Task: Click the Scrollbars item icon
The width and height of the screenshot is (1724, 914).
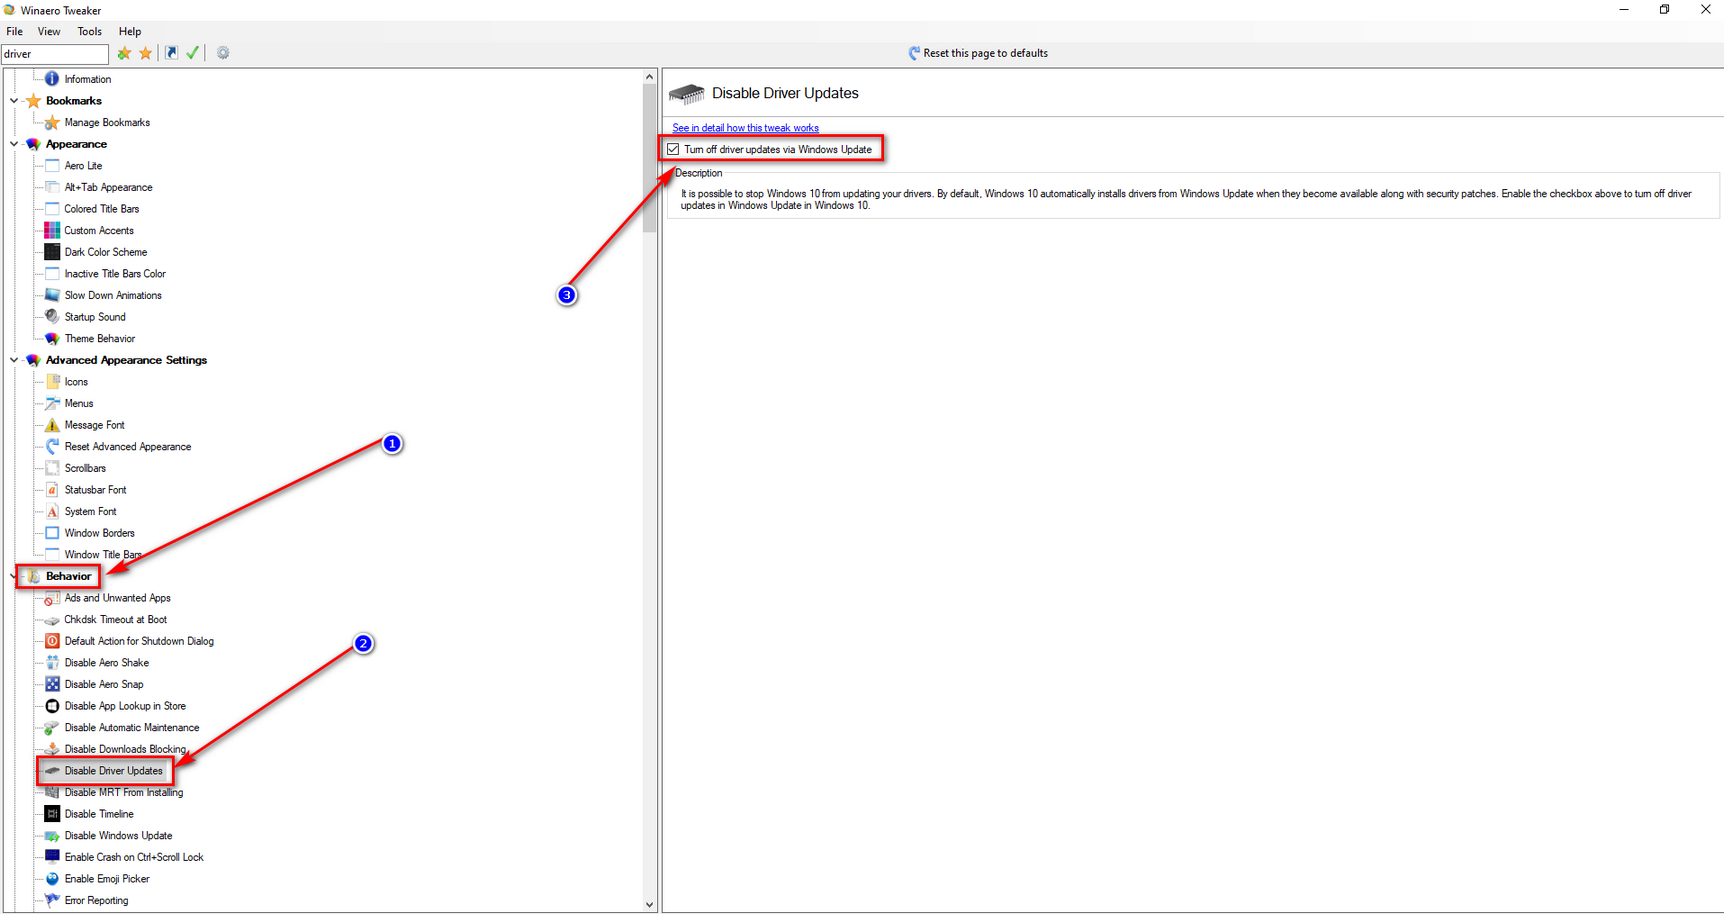Action: (52, 468)
